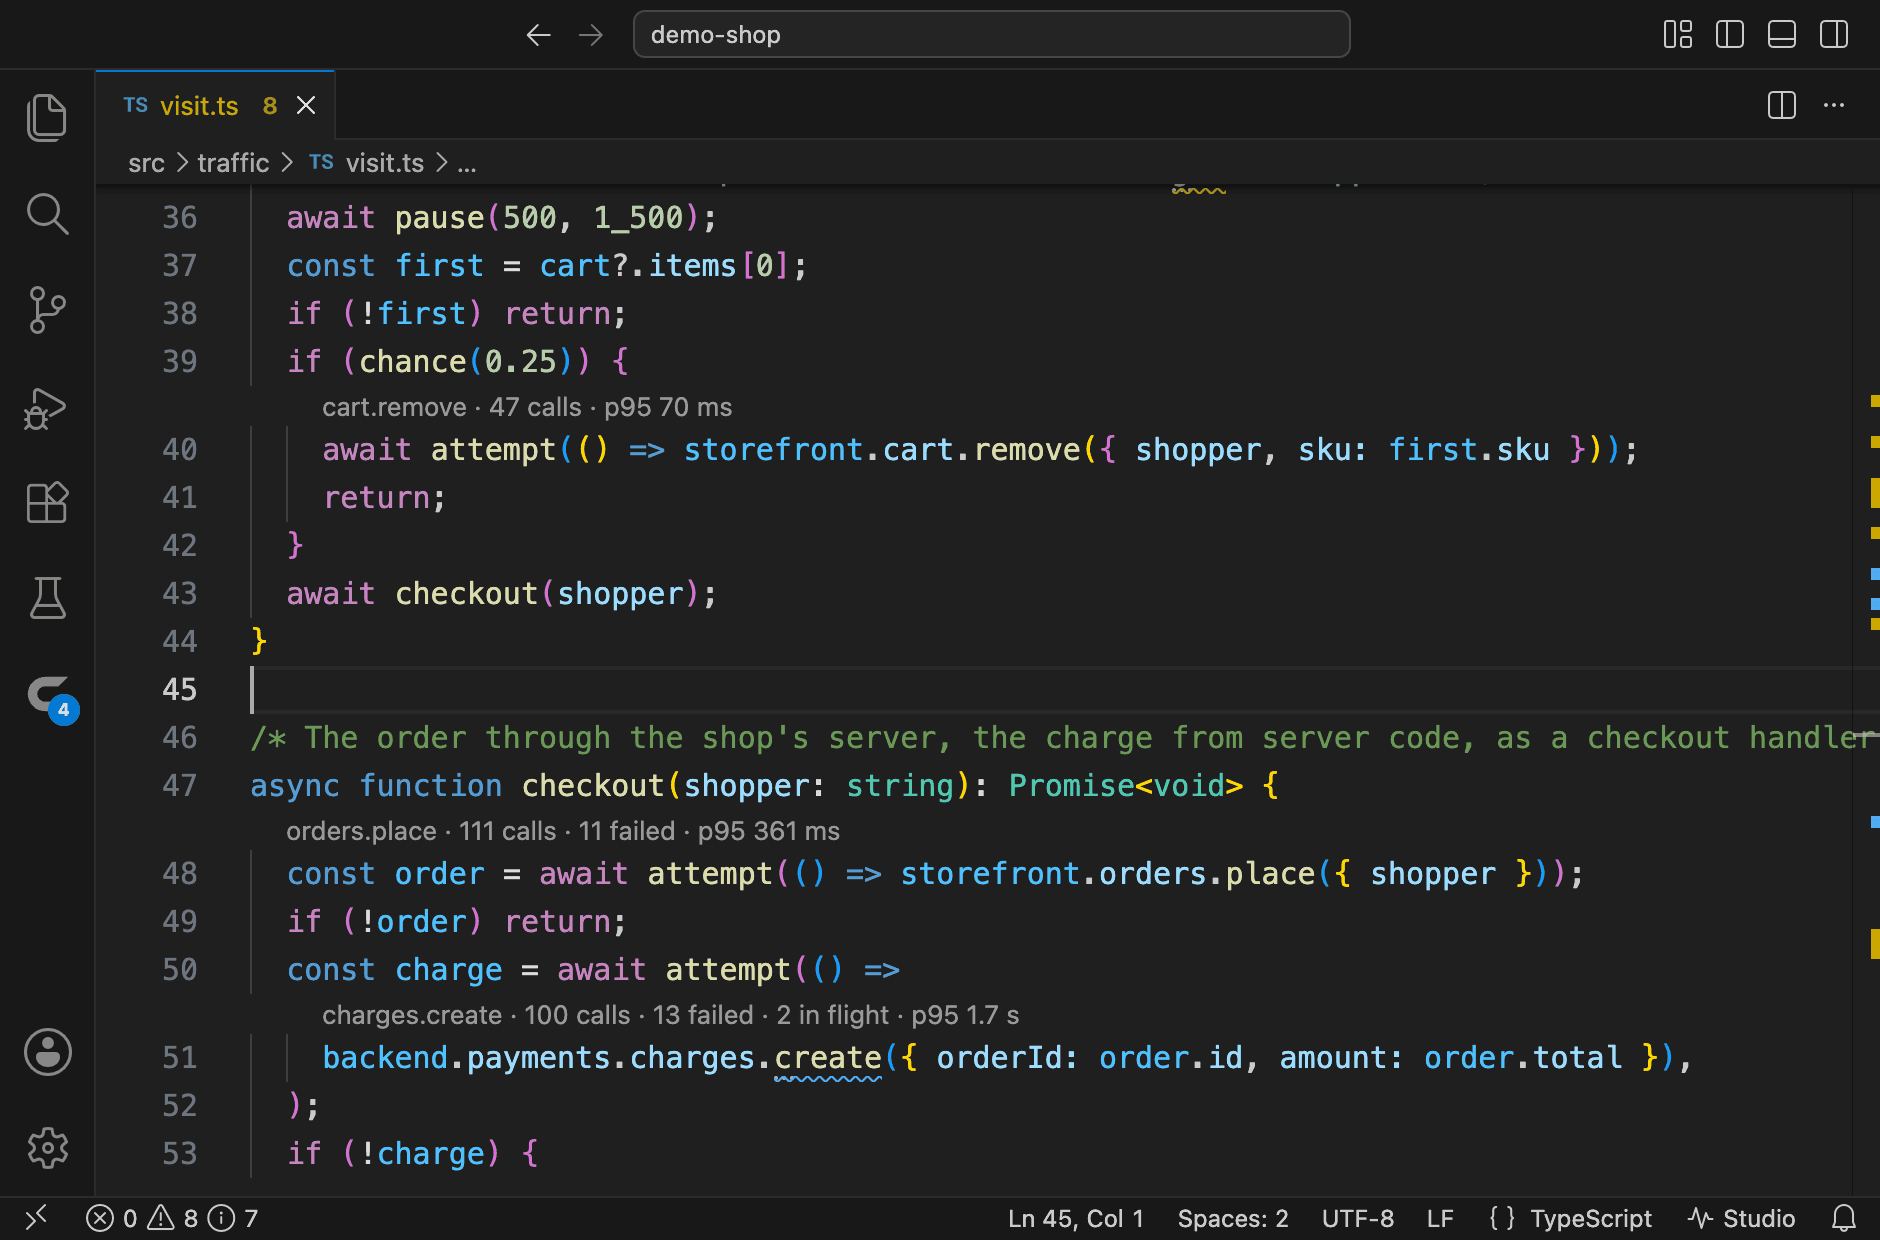Open the Studio status bar item

[x=1742, y=1218]
